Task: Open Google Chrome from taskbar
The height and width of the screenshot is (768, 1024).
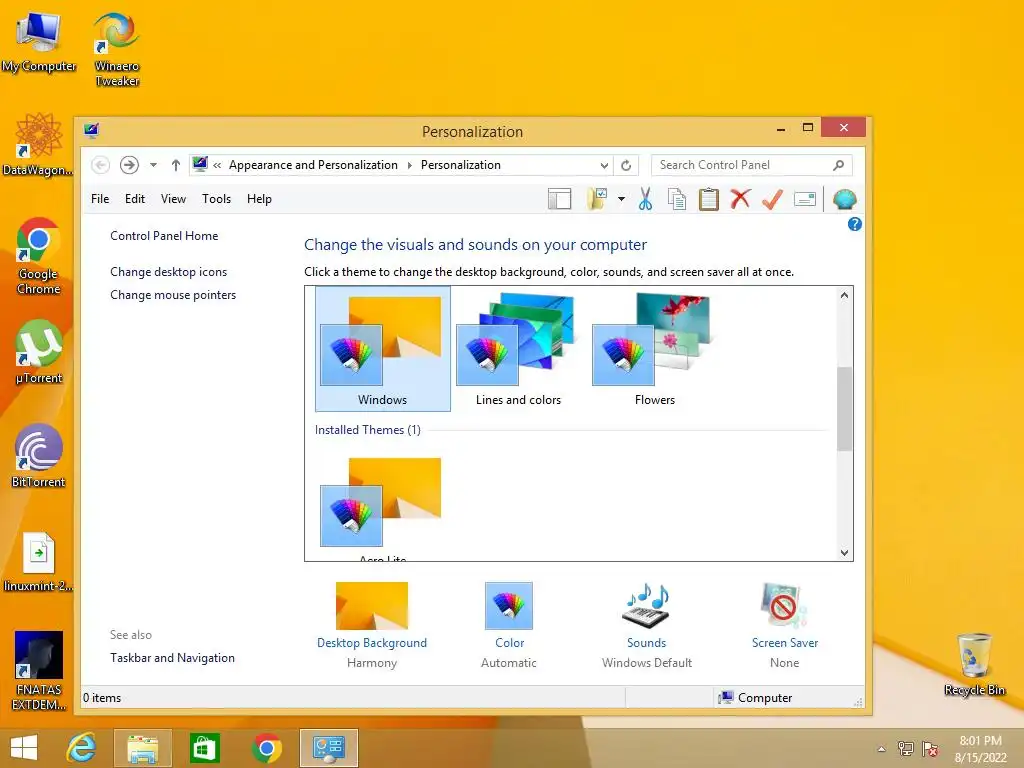Action: point(266,748)
